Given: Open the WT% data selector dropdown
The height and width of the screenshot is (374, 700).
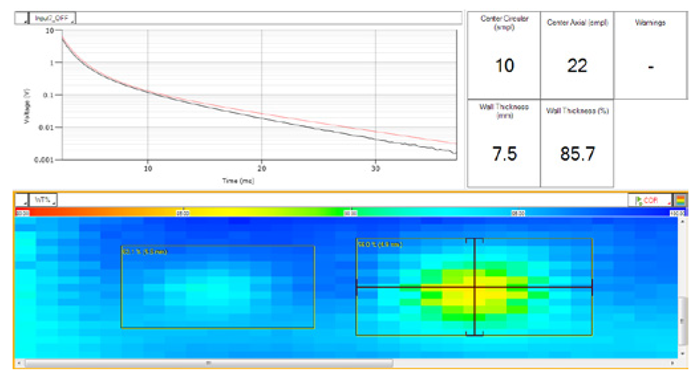Looking at the screenshot, I should (44, 200).
